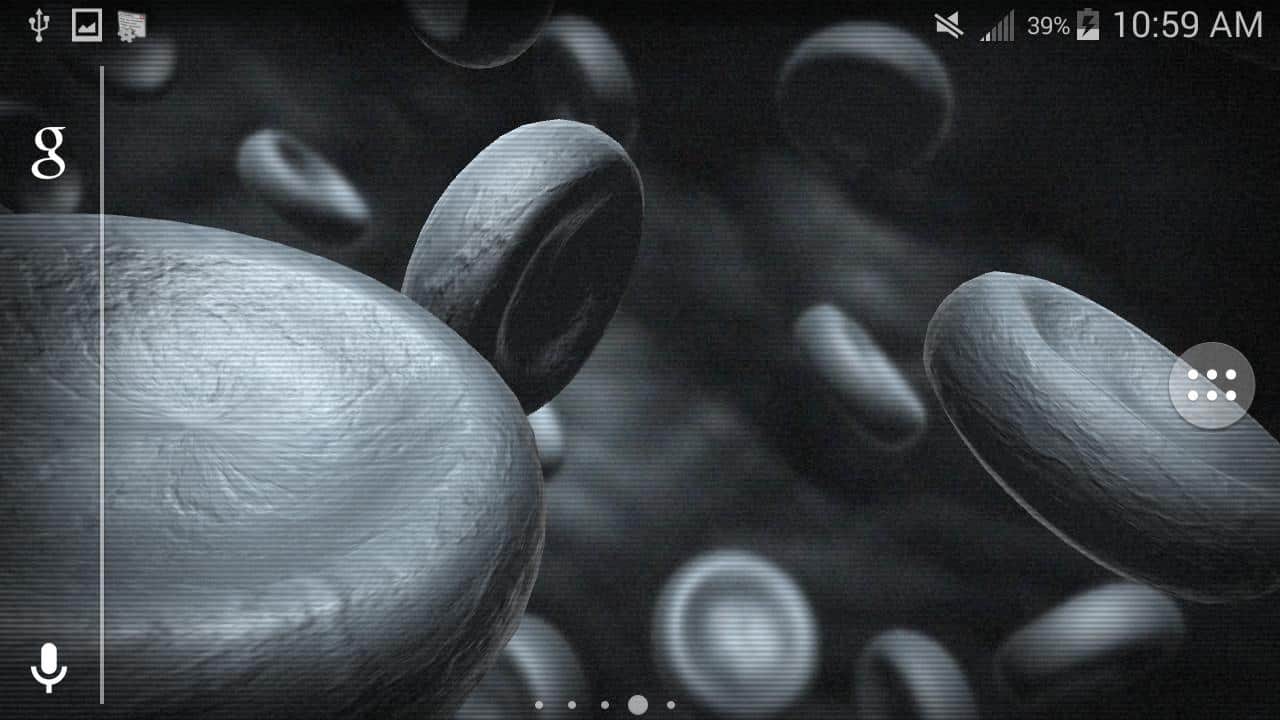Tap the gear document notification icon
The width and height of the screenshot is (1280, 720).
tap(132, 26)
